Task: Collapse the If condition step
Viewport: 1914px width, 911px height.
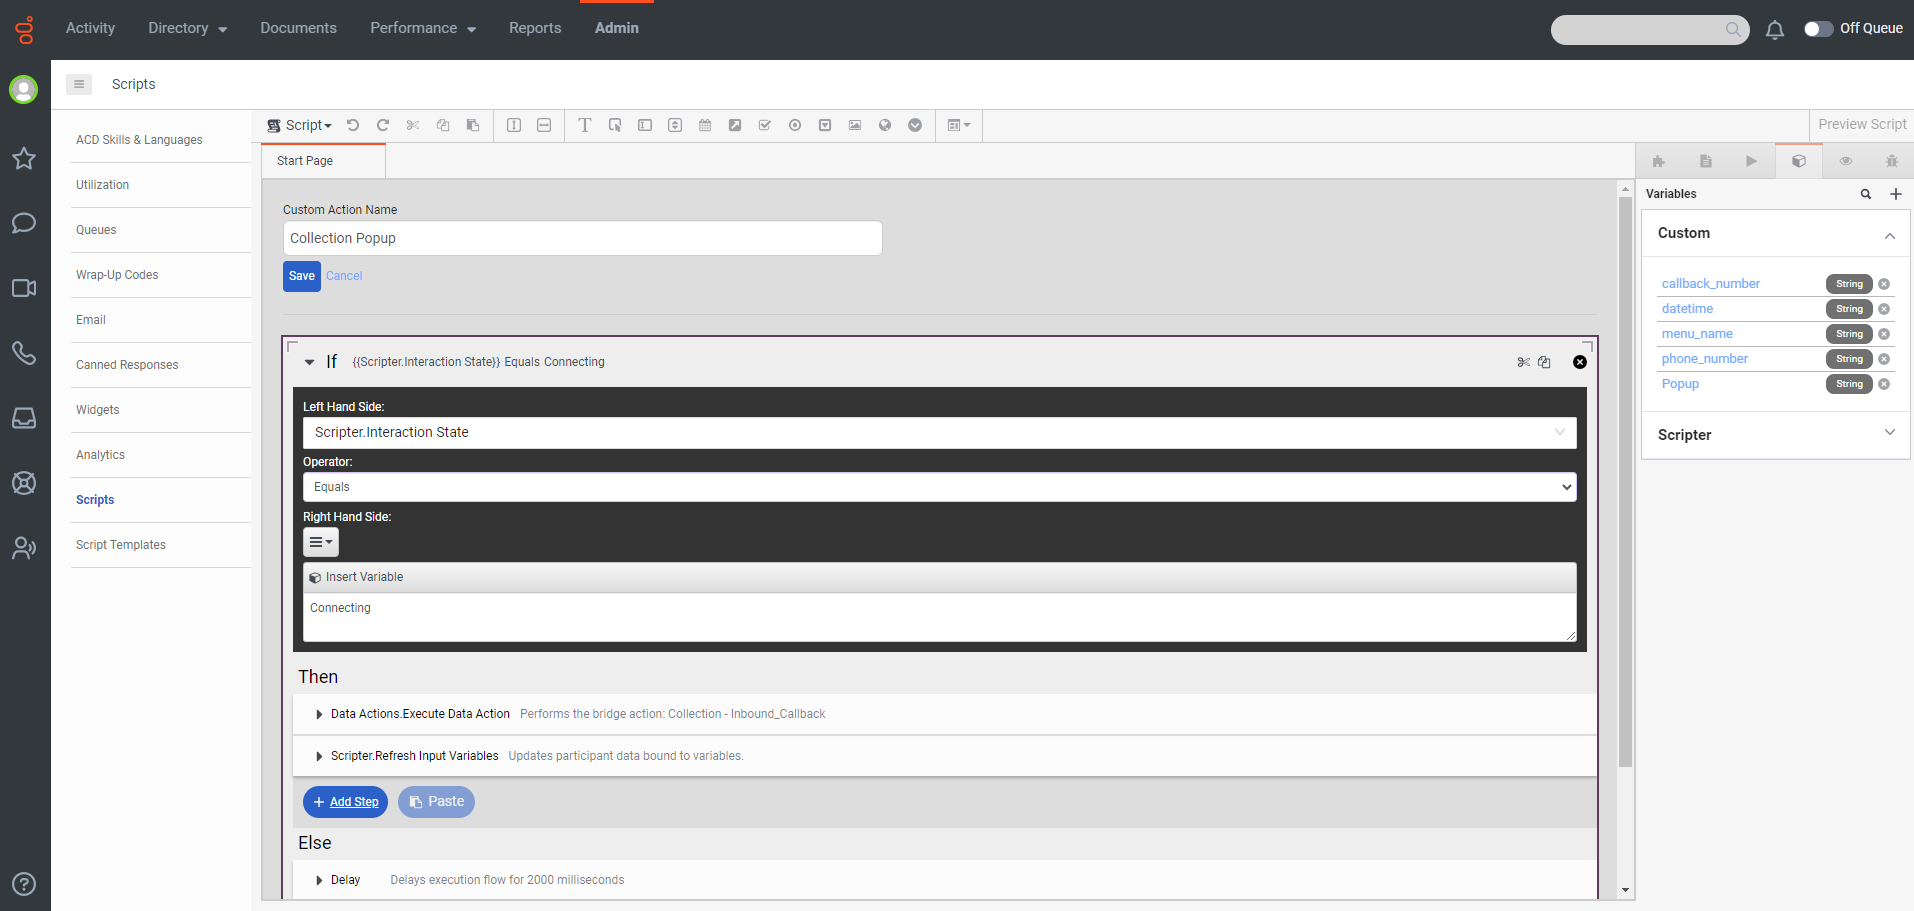Action: (x=310, y=362)
